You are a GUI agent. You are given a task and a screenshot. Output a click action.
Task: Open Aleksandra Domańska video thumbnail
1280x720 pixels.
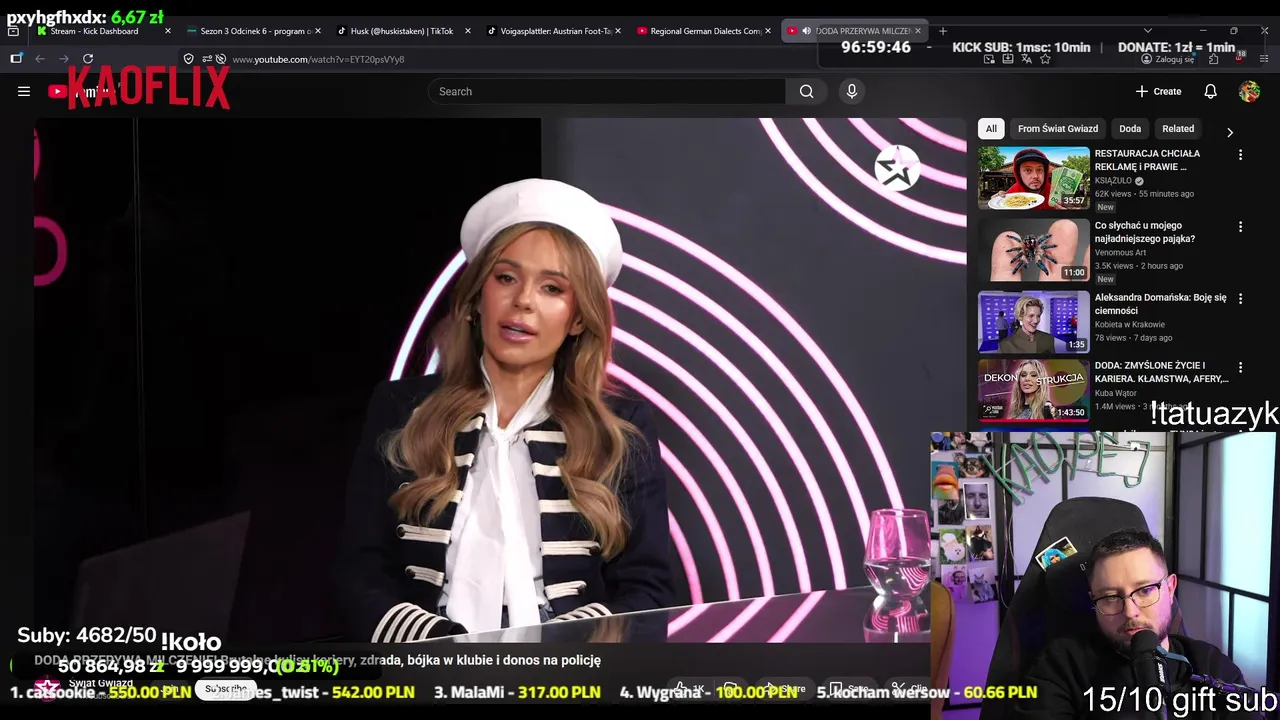pos(1034,322)
